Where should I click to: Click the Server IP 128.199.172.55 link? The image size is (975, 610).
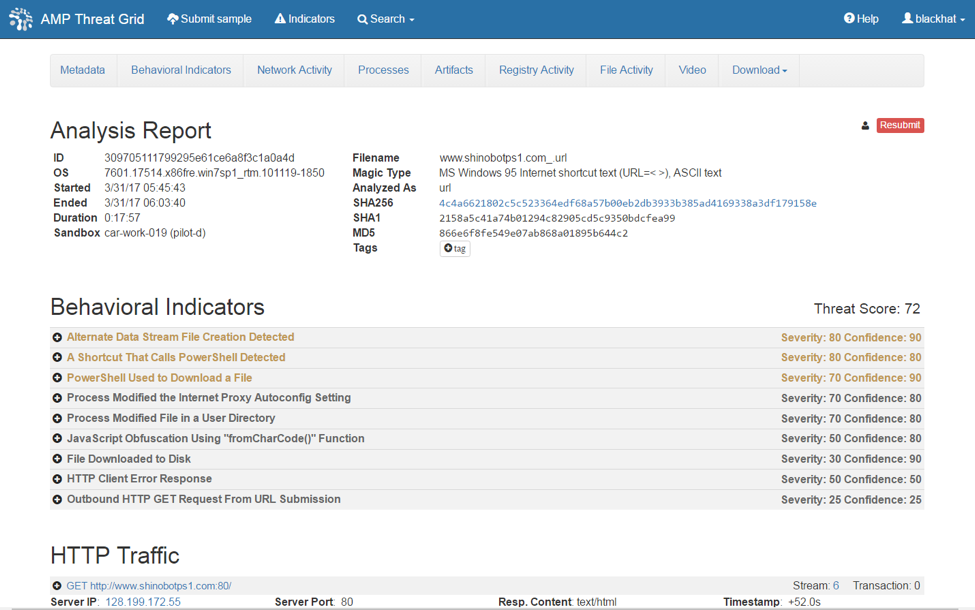(x=143, y=602)
